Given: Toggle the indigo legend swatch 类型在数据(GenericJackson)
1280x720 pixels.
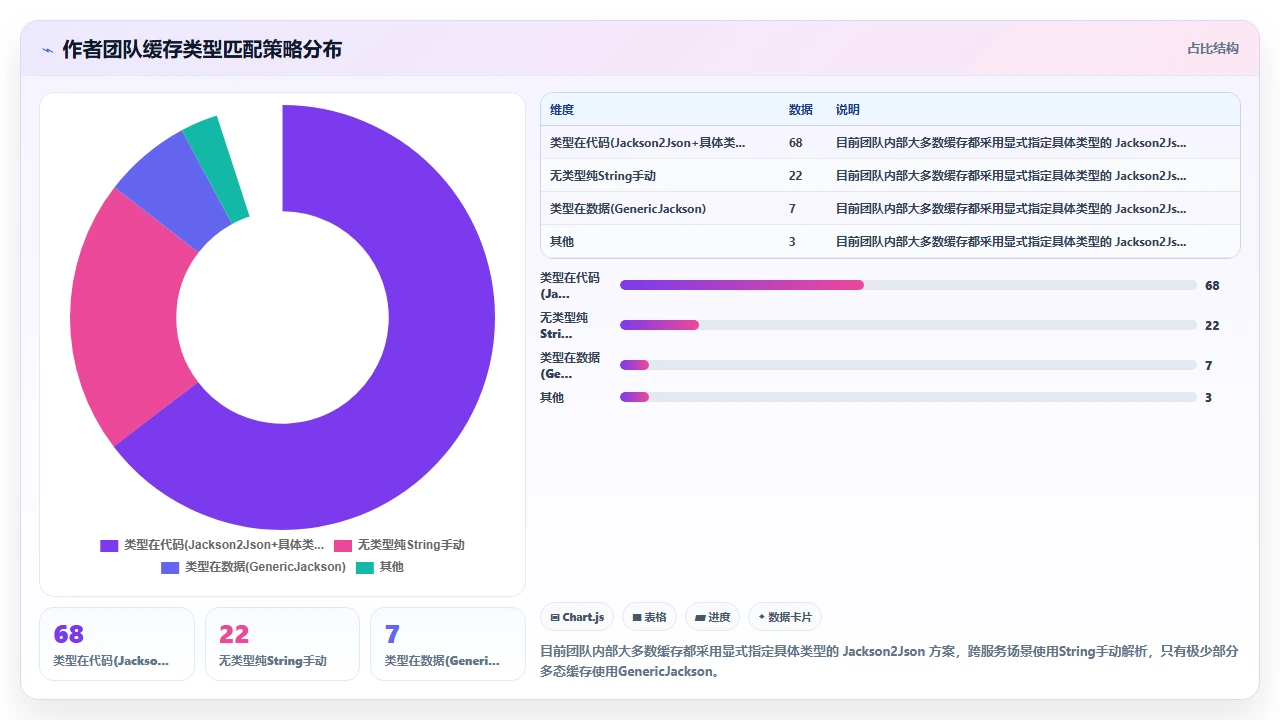Looking at the screenshot, I should tap(170, 567).
